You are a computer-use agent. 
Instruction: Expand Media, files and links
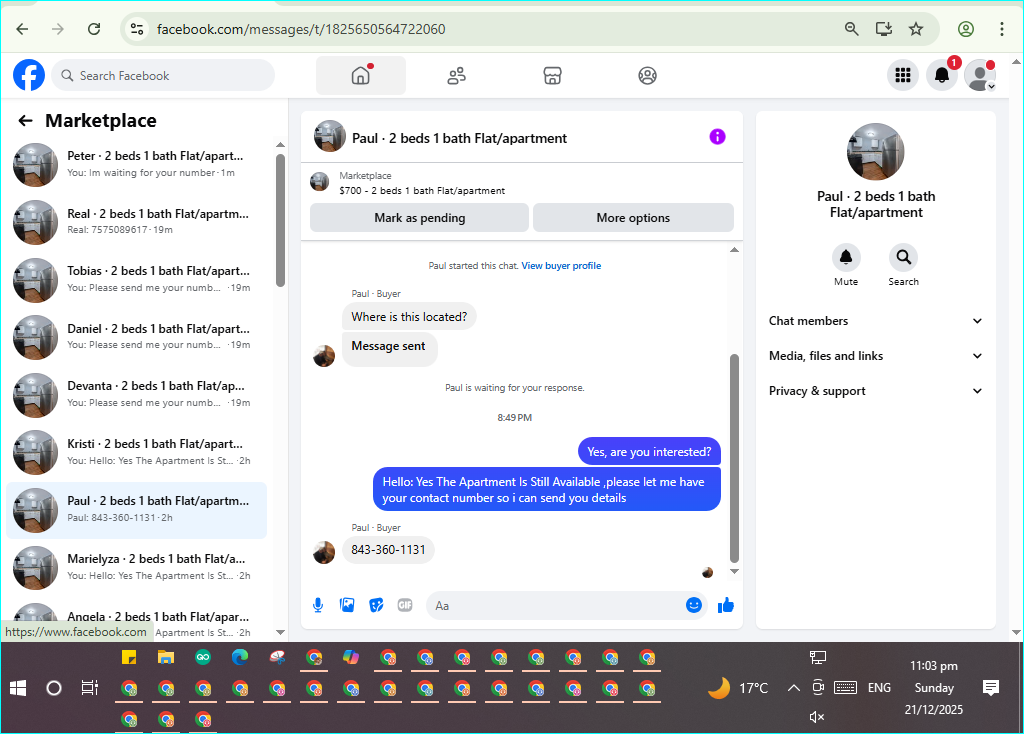click(x=875, y=356)
